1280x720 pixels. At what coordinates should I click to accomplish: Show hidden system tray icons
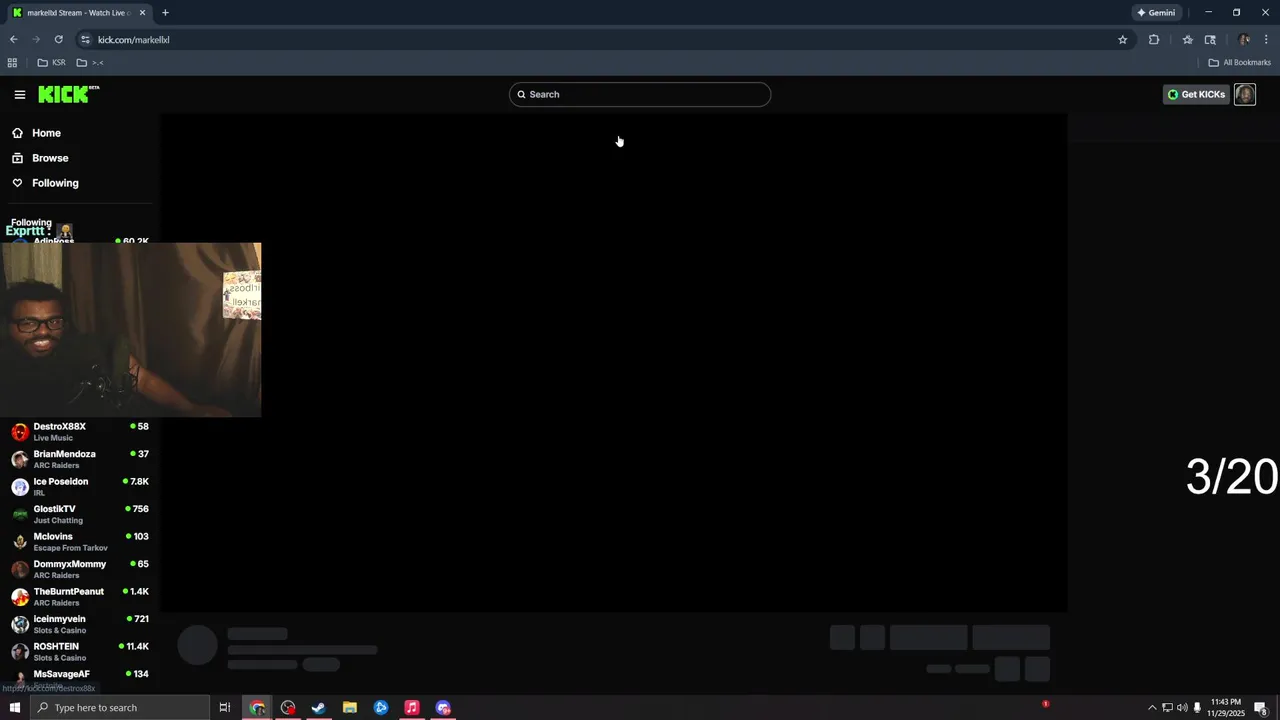pyautogui.click(x=1152, y=708)
